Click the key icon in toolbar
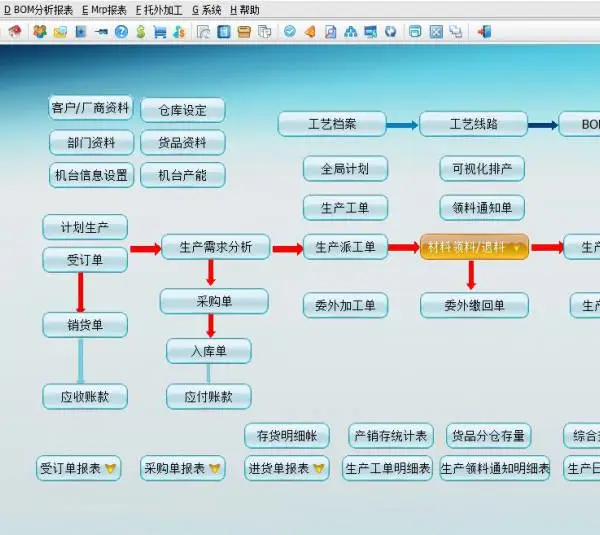600x535 pixels. (x=101, y=32)
